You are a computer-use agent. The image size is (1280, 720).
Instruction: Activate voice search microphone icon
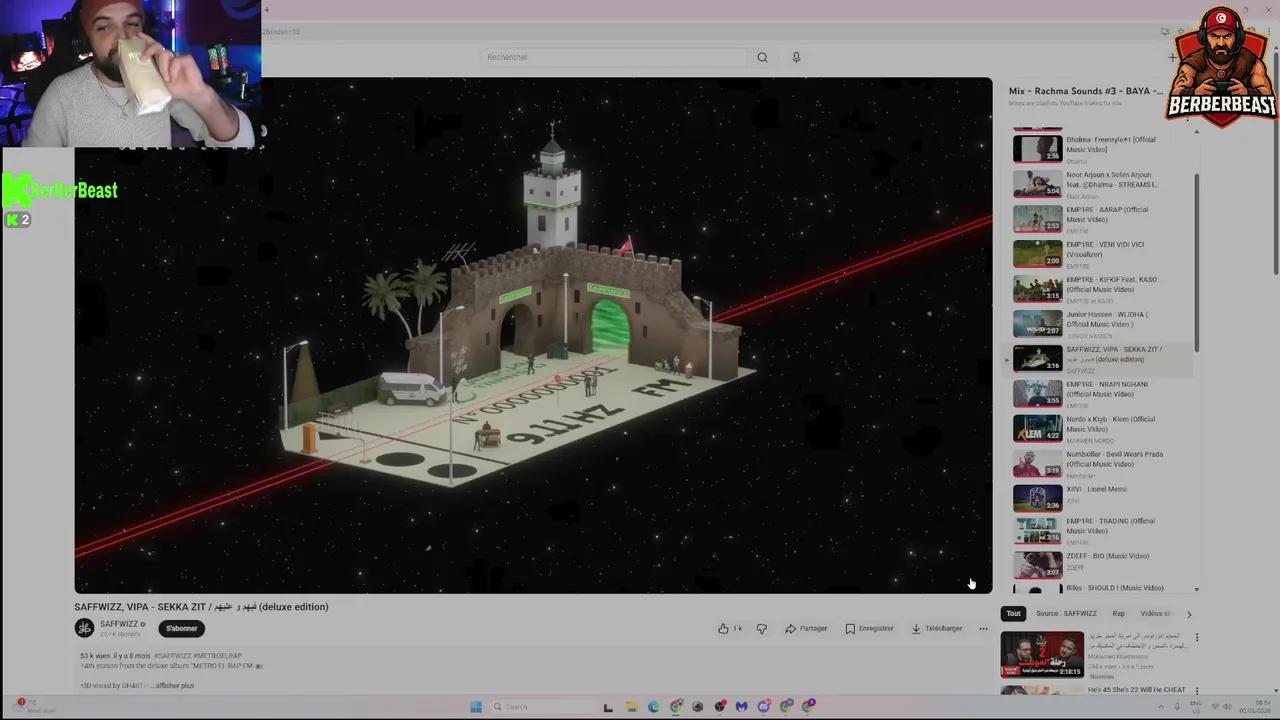click(x=796, y=57)
